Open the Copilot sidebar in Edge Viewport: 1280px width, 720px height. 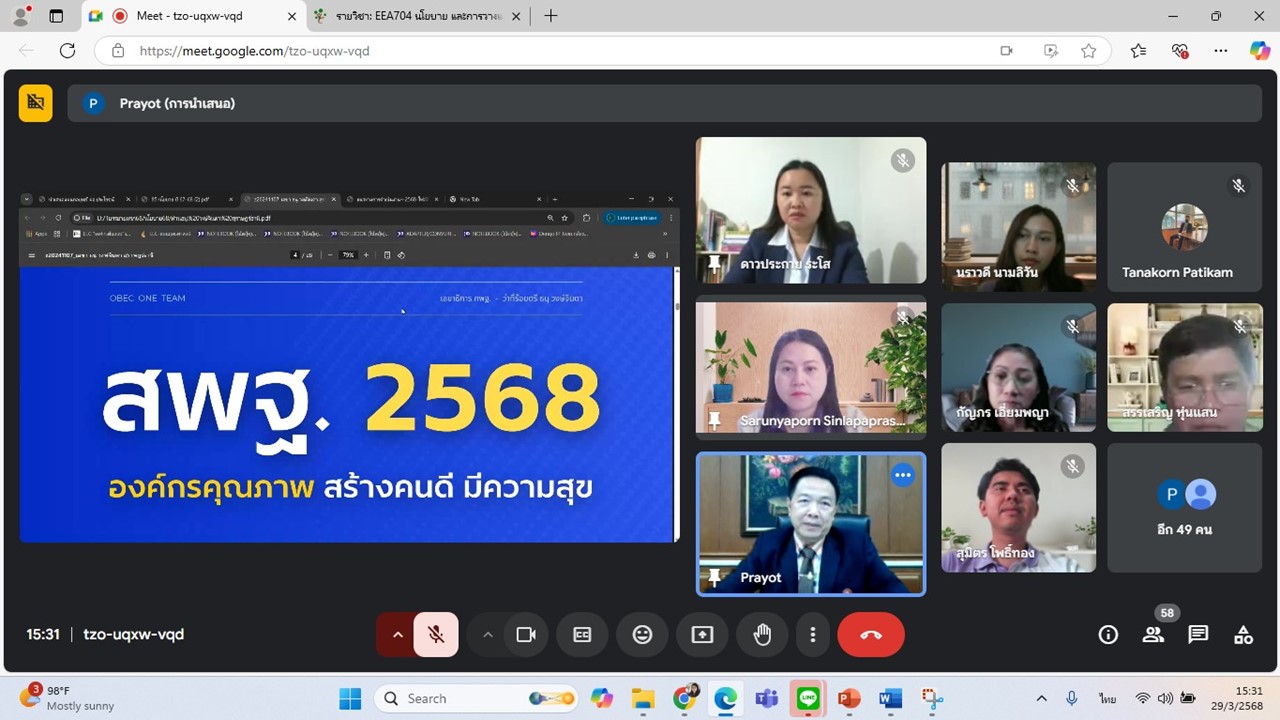click(1259, 51)
